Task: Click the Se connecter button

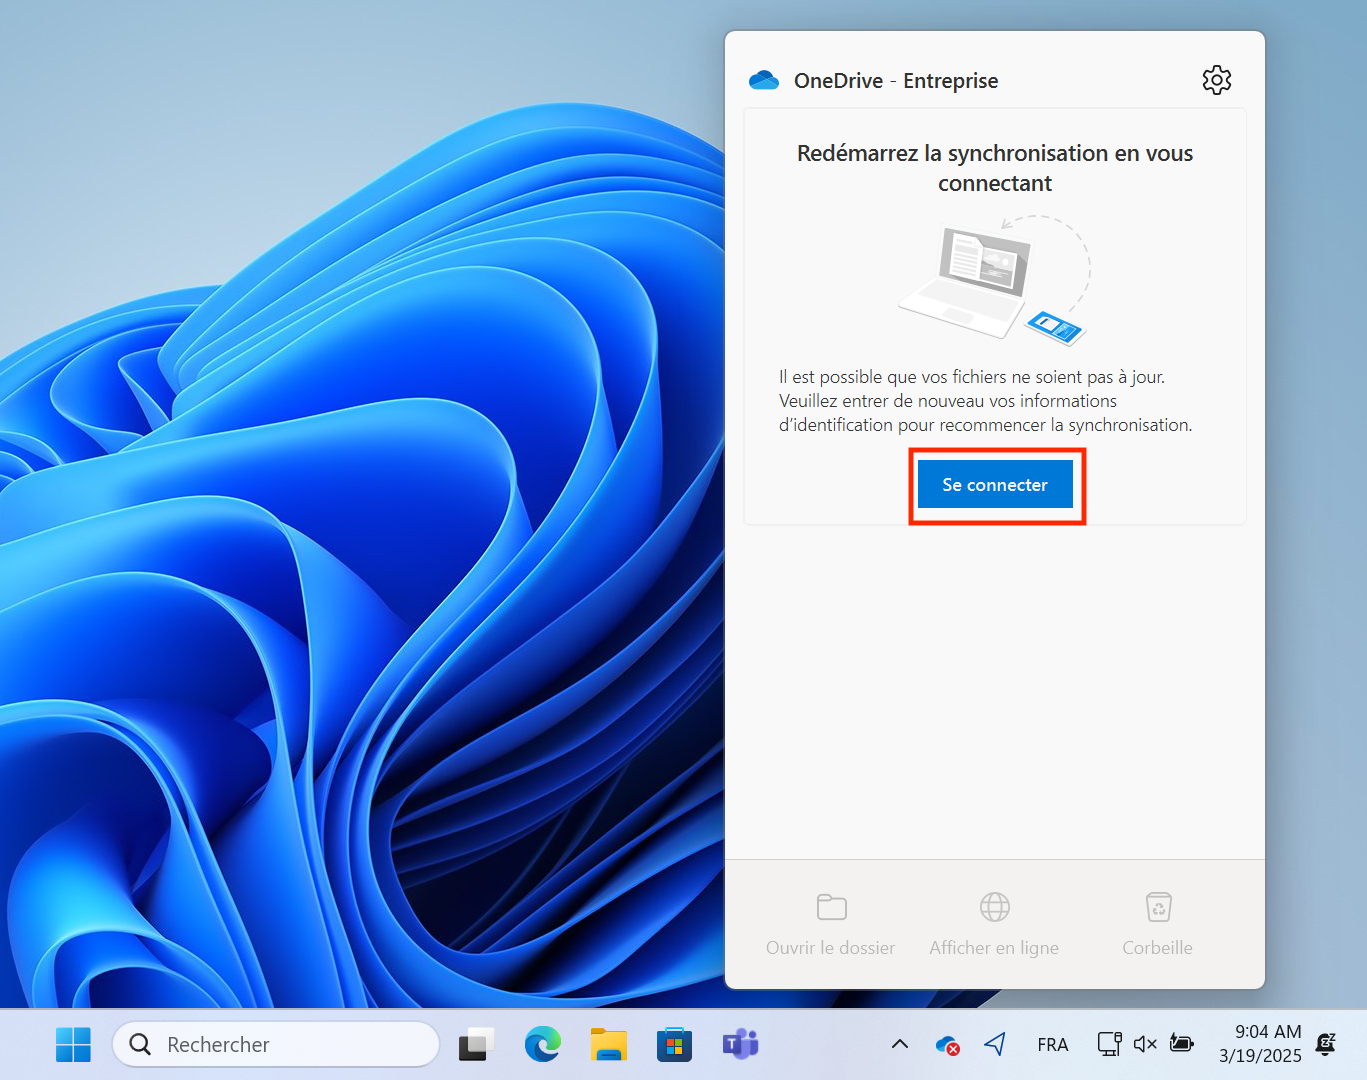Action: [995, 485]
